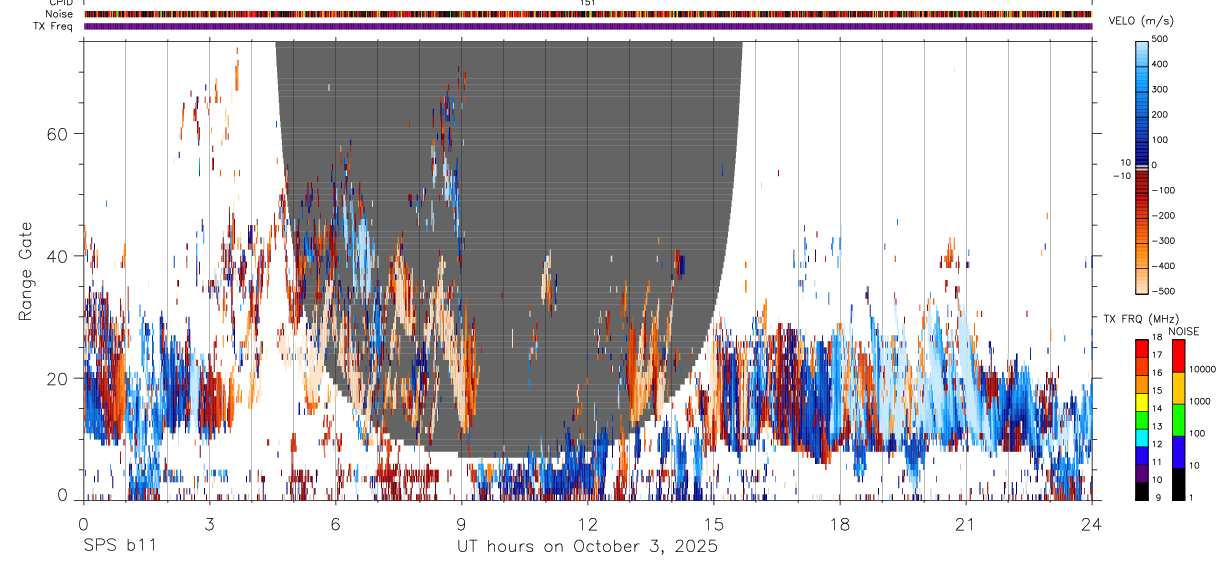Click the orange 15–16 MHz frequency swatch
The height and width of the screenshot is (567, 1228).
click(x=1142, y=384)
